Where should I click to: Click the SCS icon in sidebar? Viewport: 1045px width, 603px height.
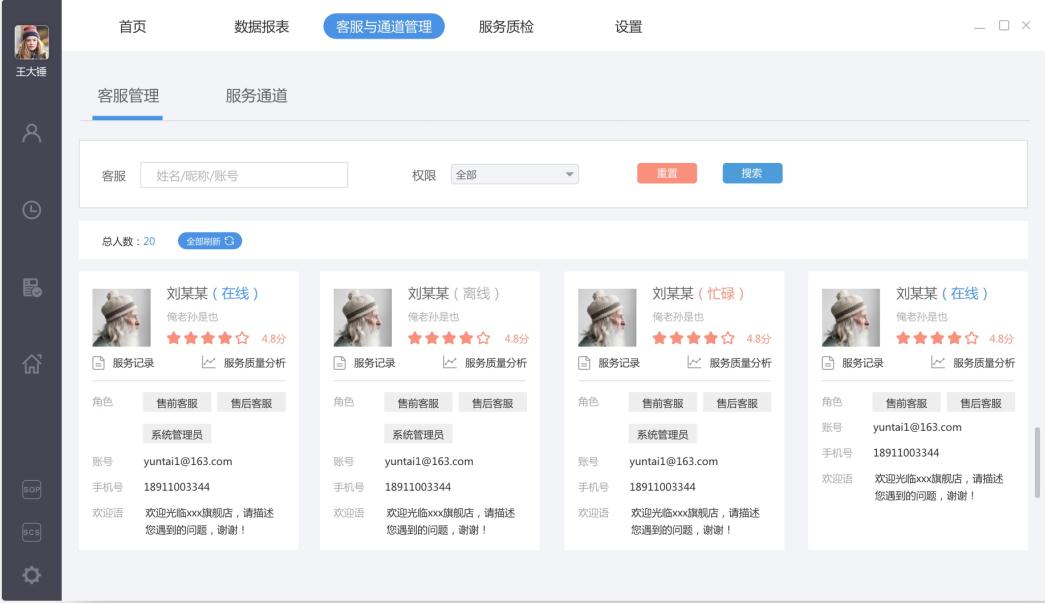(31, 533)
